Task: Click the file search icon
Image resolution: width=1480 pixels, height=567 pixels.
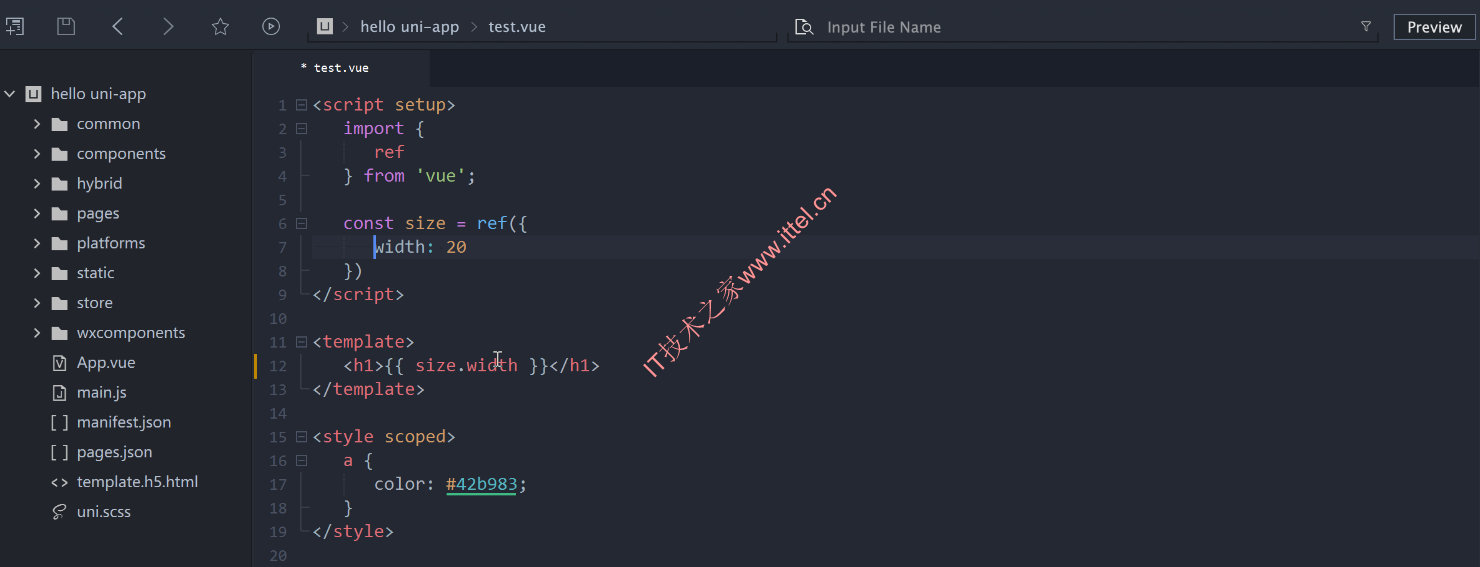Action: tap(804, 27)
